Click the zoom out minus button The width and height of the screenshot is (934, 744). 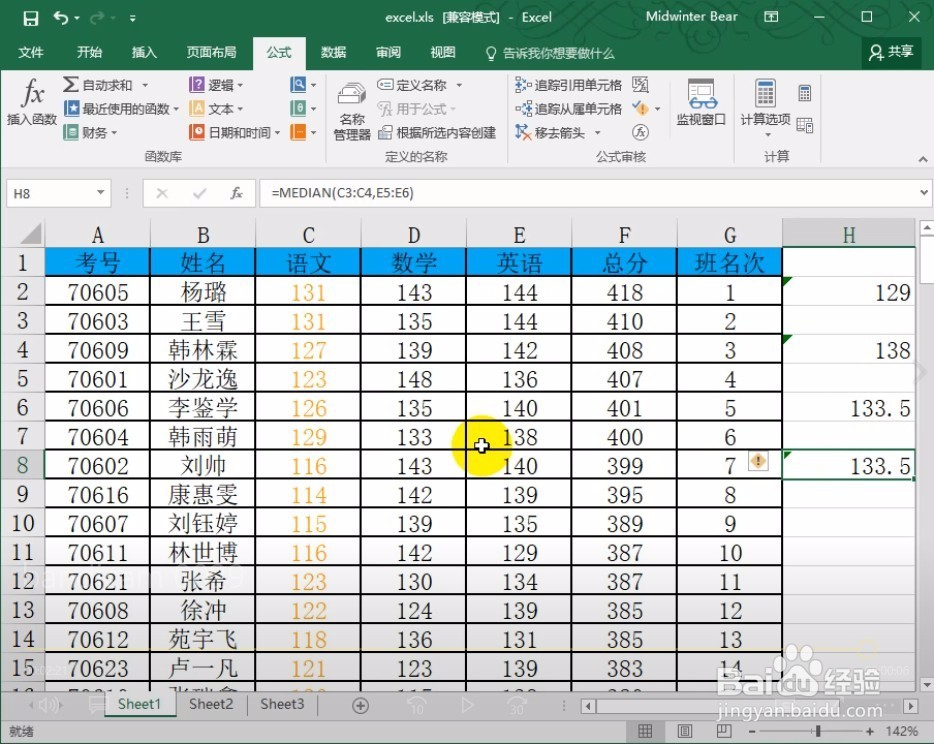752,731
